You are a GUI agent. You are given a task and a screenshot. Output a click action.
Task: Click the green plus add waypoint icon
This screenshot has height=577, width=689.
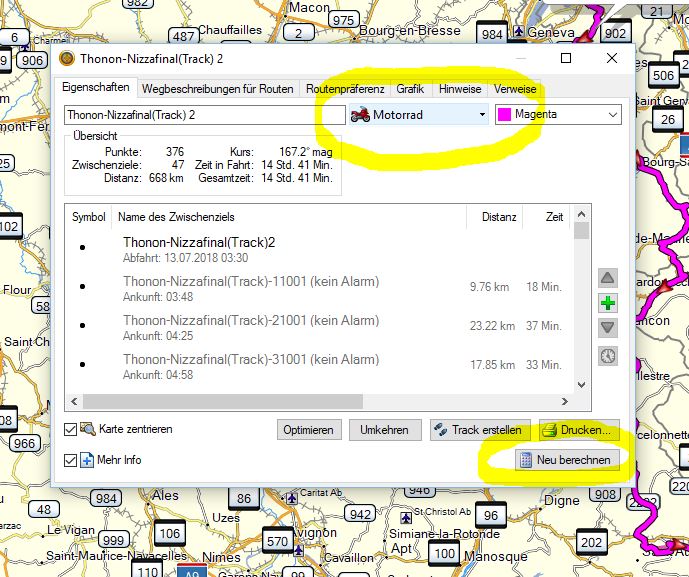[x=607, y=303]
